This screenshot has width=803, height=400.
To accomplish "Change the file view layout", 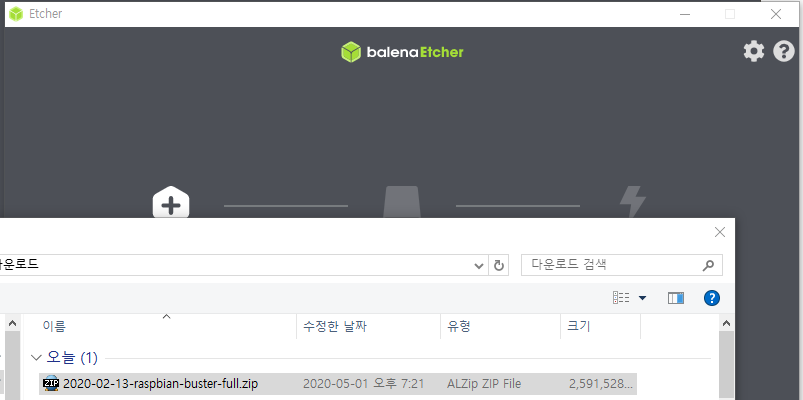I will [621, 298].
